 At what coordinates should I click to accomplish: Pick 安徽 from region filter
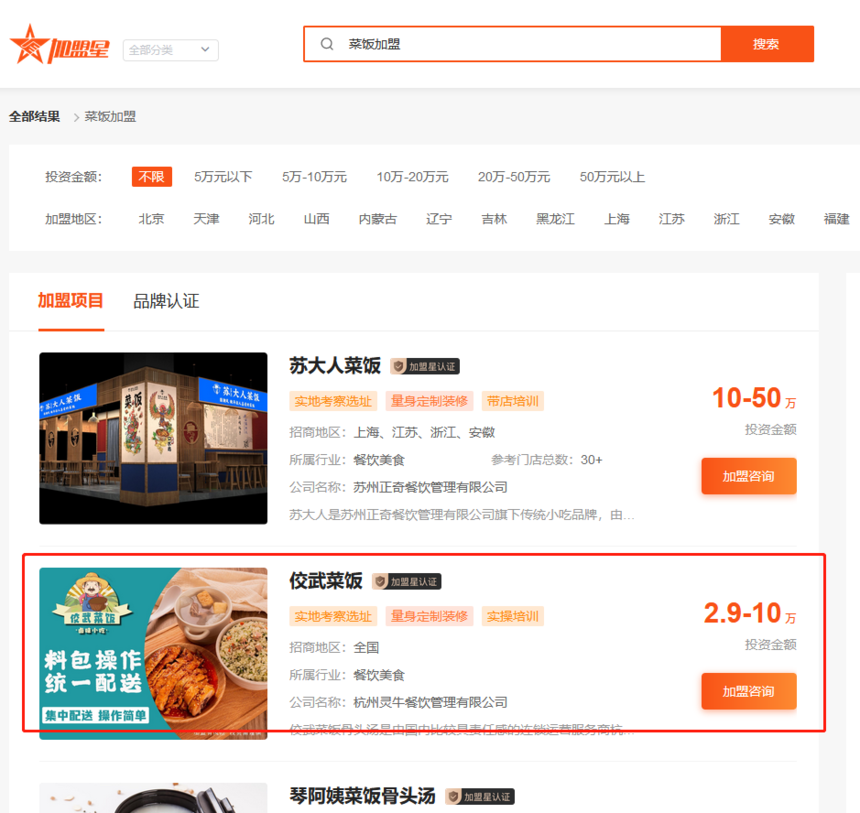coord(782,219)
